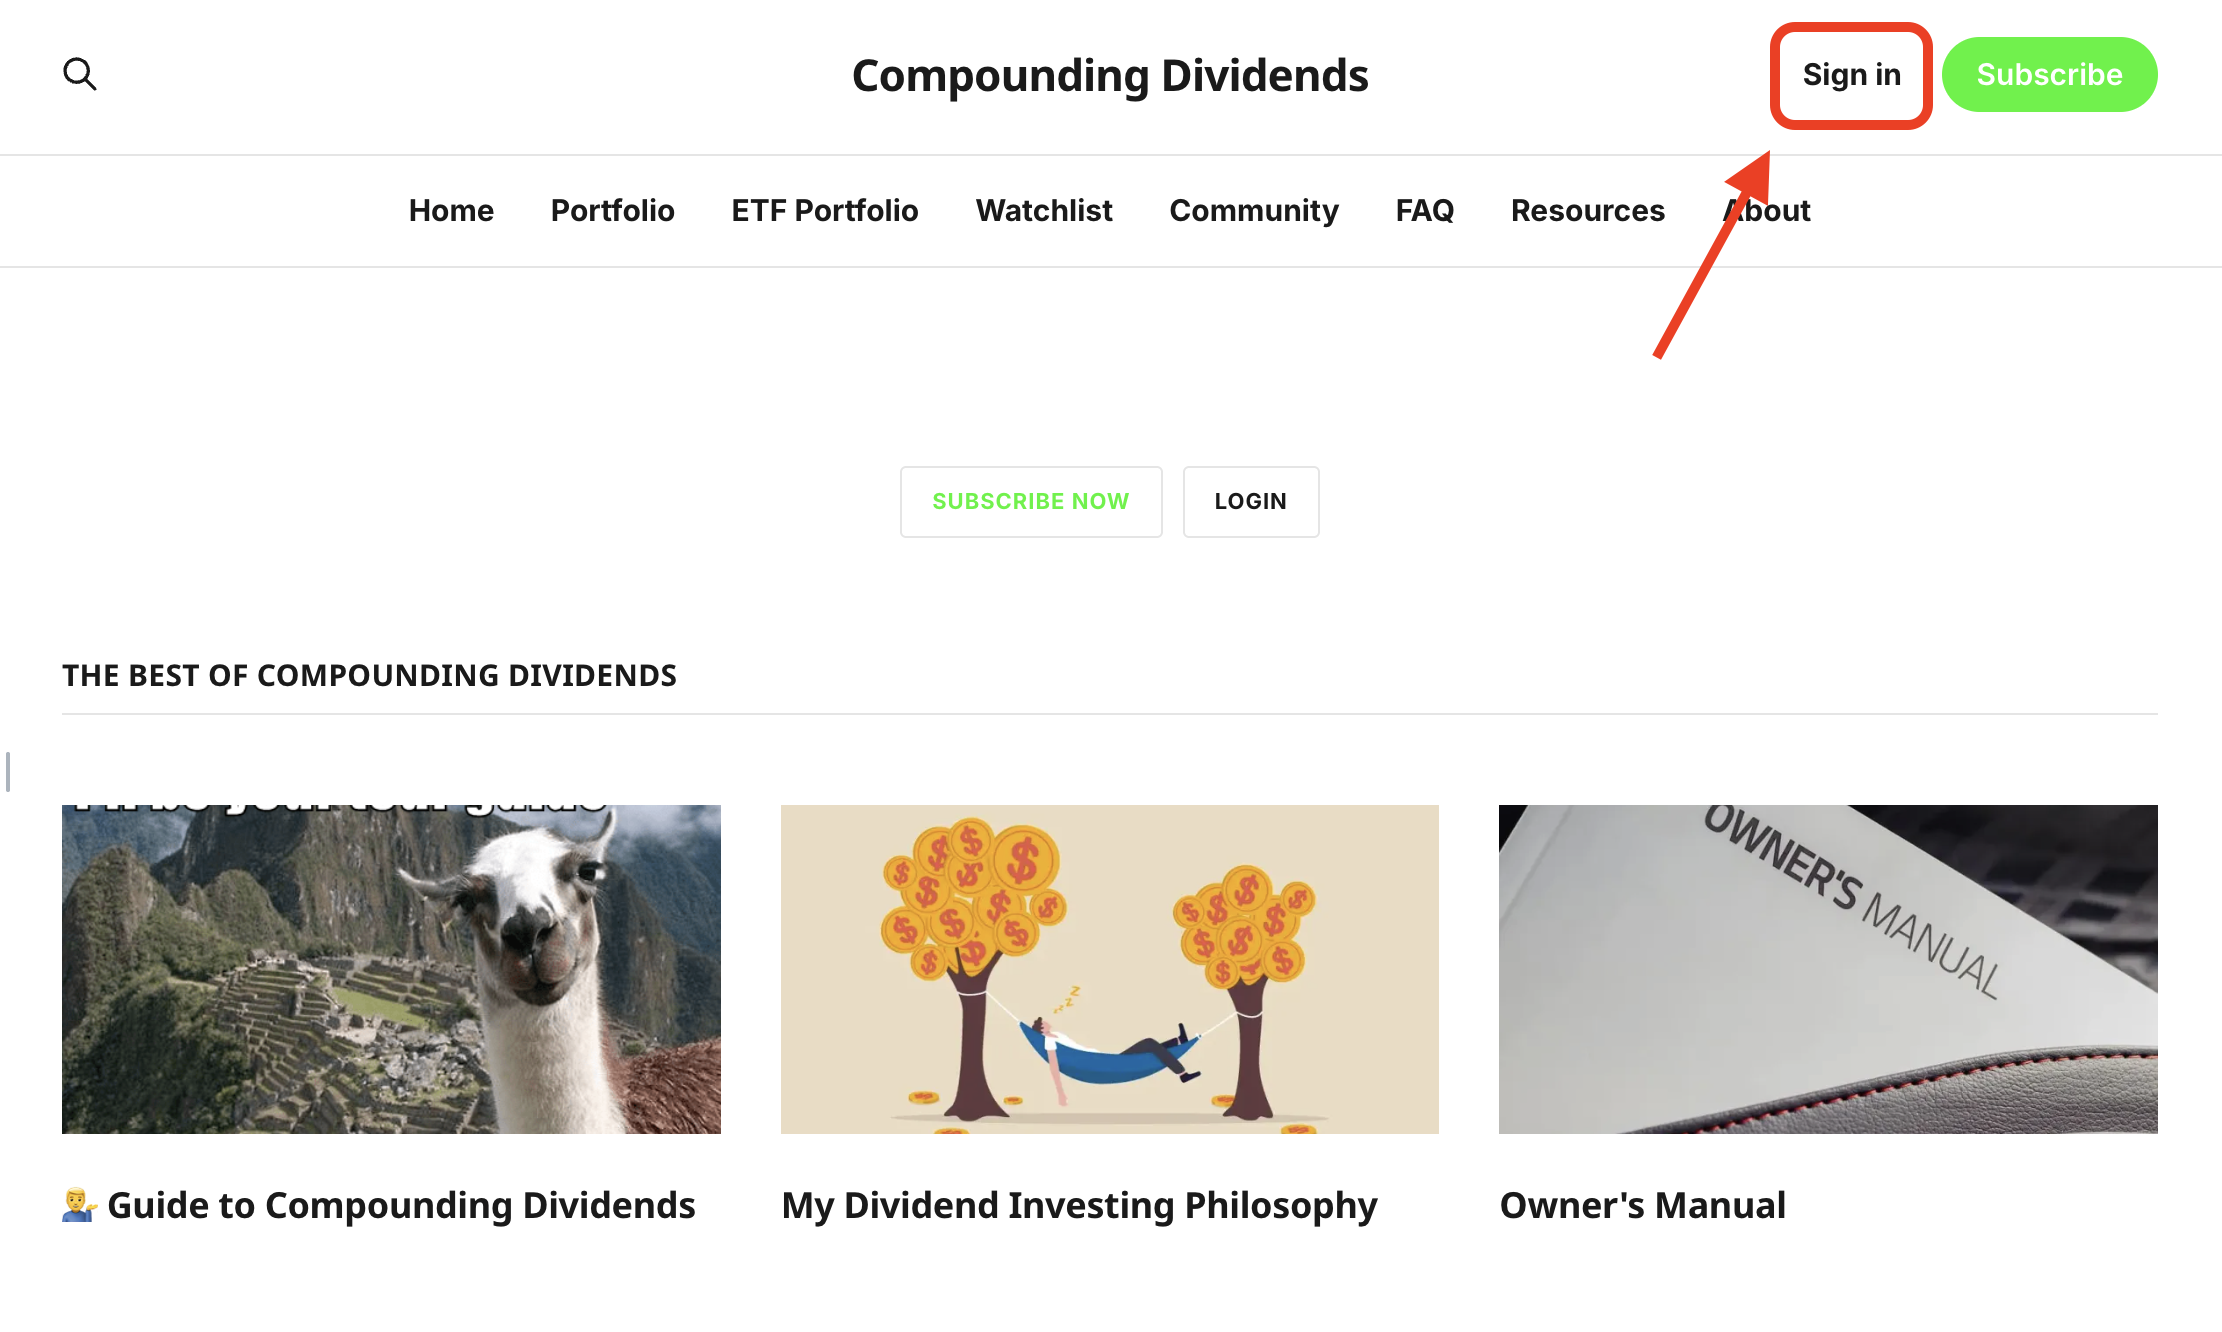Visit the Community section

coord(1253,210)
